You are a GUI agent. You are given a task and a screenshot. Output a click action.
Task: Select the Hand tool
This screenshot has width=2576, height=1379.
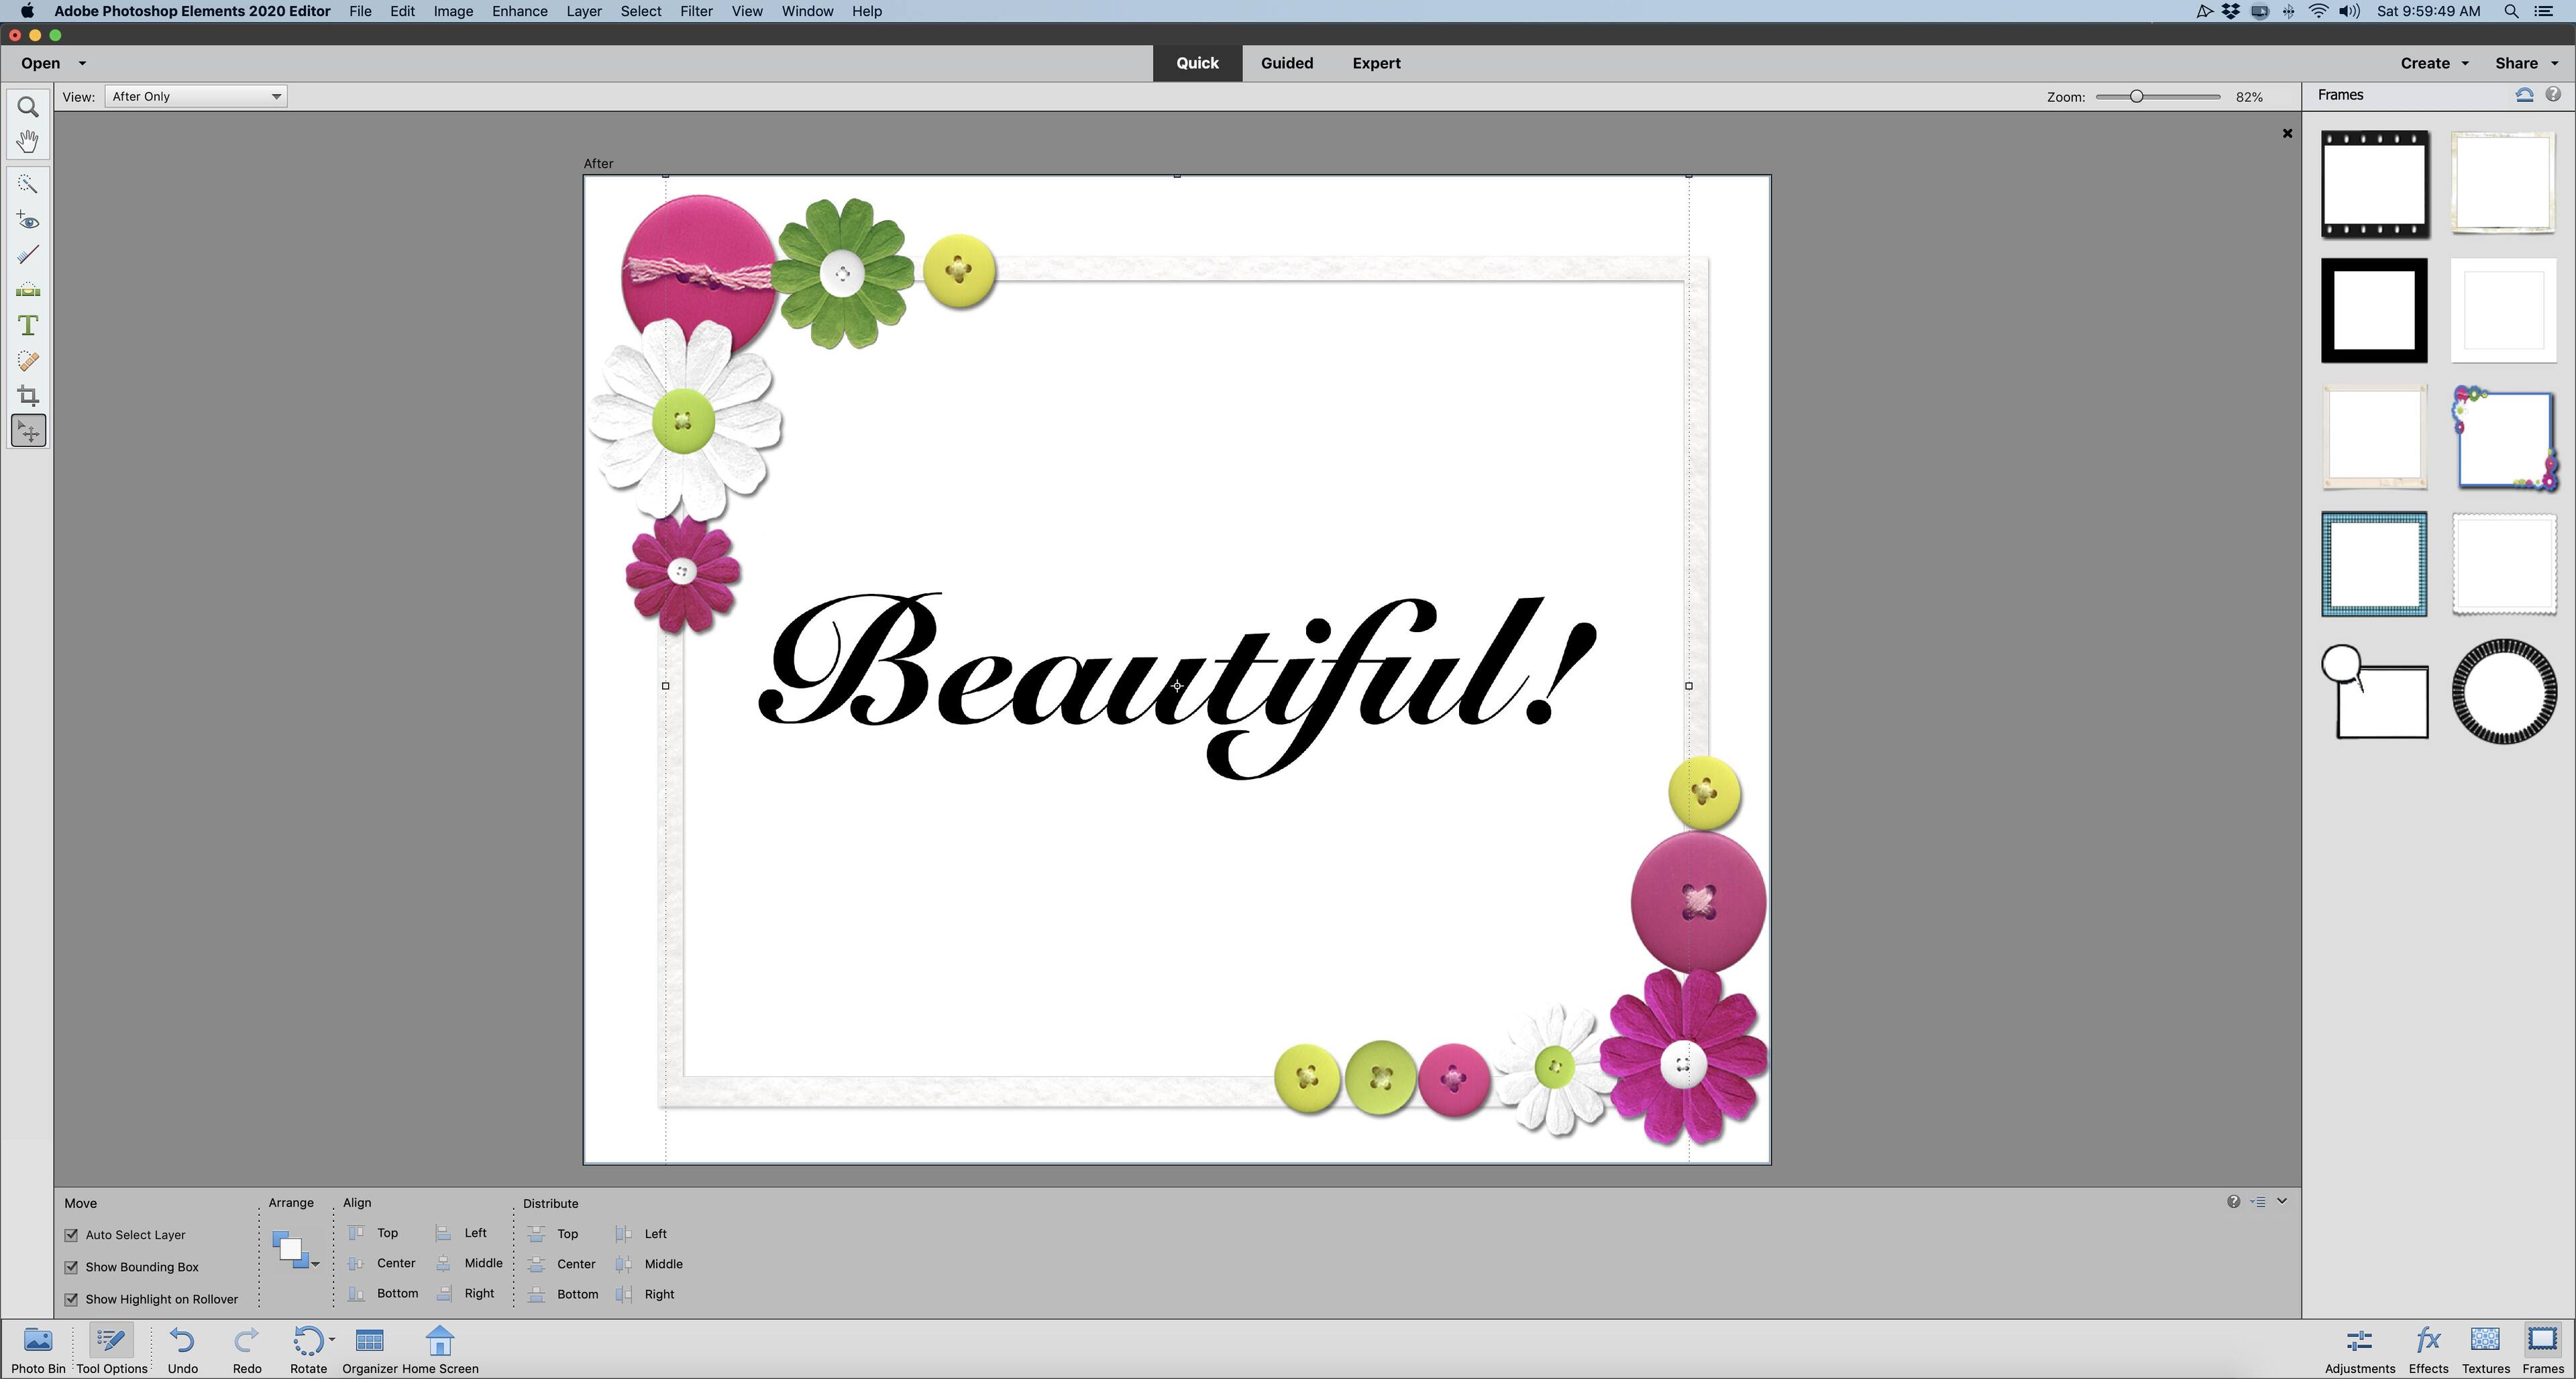click(x=28, y=141)
